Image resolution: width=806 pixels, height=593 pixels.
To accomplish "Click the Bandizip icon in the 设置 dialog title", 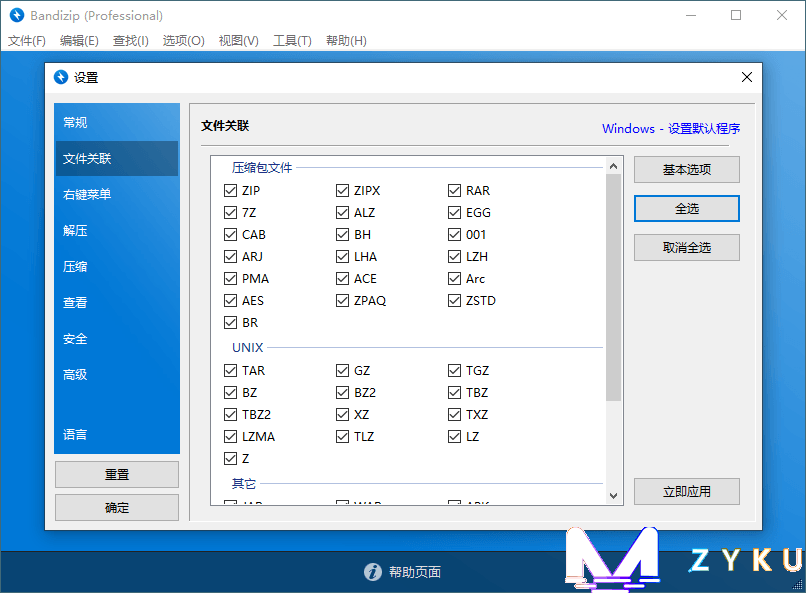I will [x=61, y=77].
